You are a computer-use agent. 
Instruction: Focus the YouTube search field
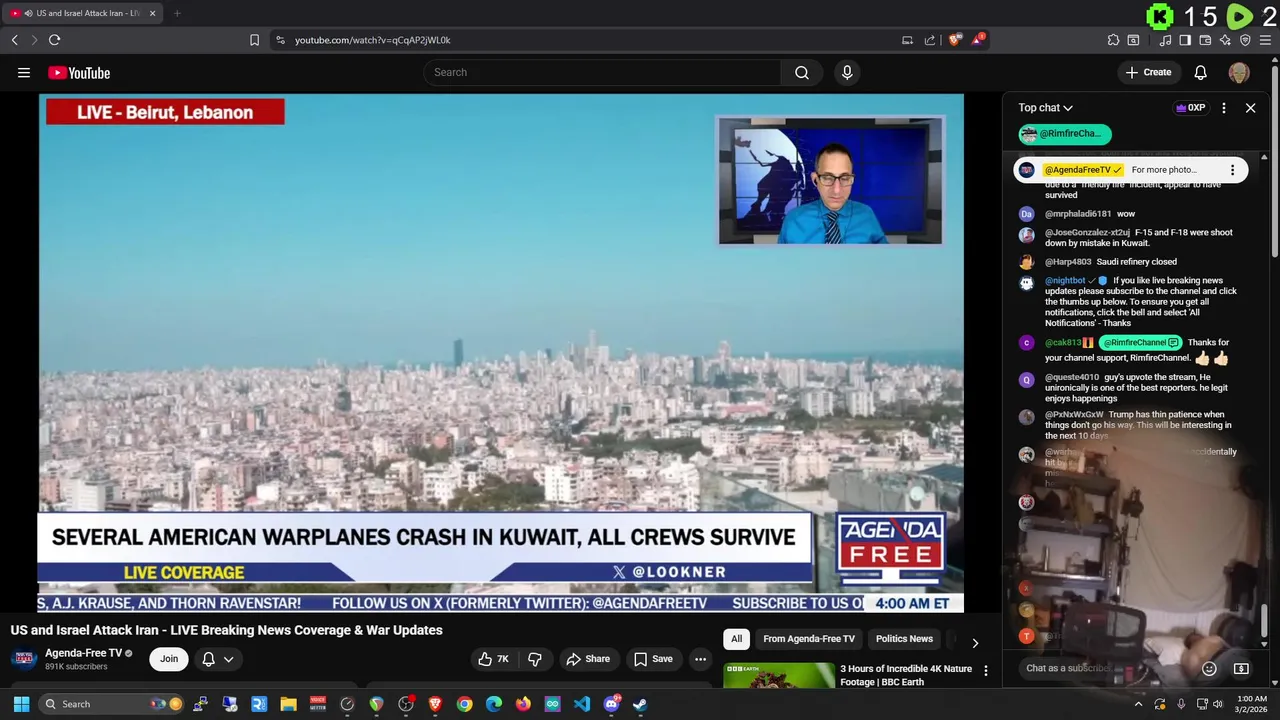click(x=602, y=72)
